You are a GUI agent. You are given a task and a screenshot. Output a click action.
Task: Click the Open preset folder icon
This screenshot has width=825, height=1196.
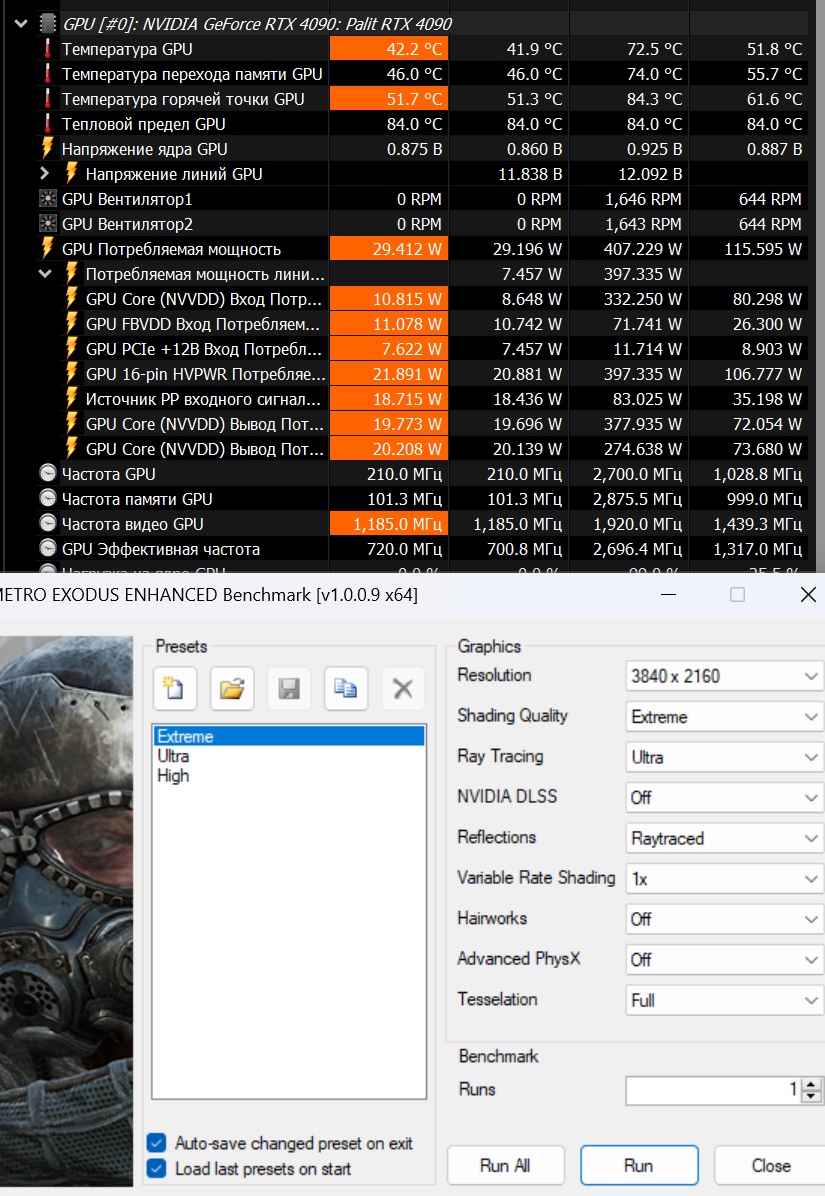tap(232, 689)
